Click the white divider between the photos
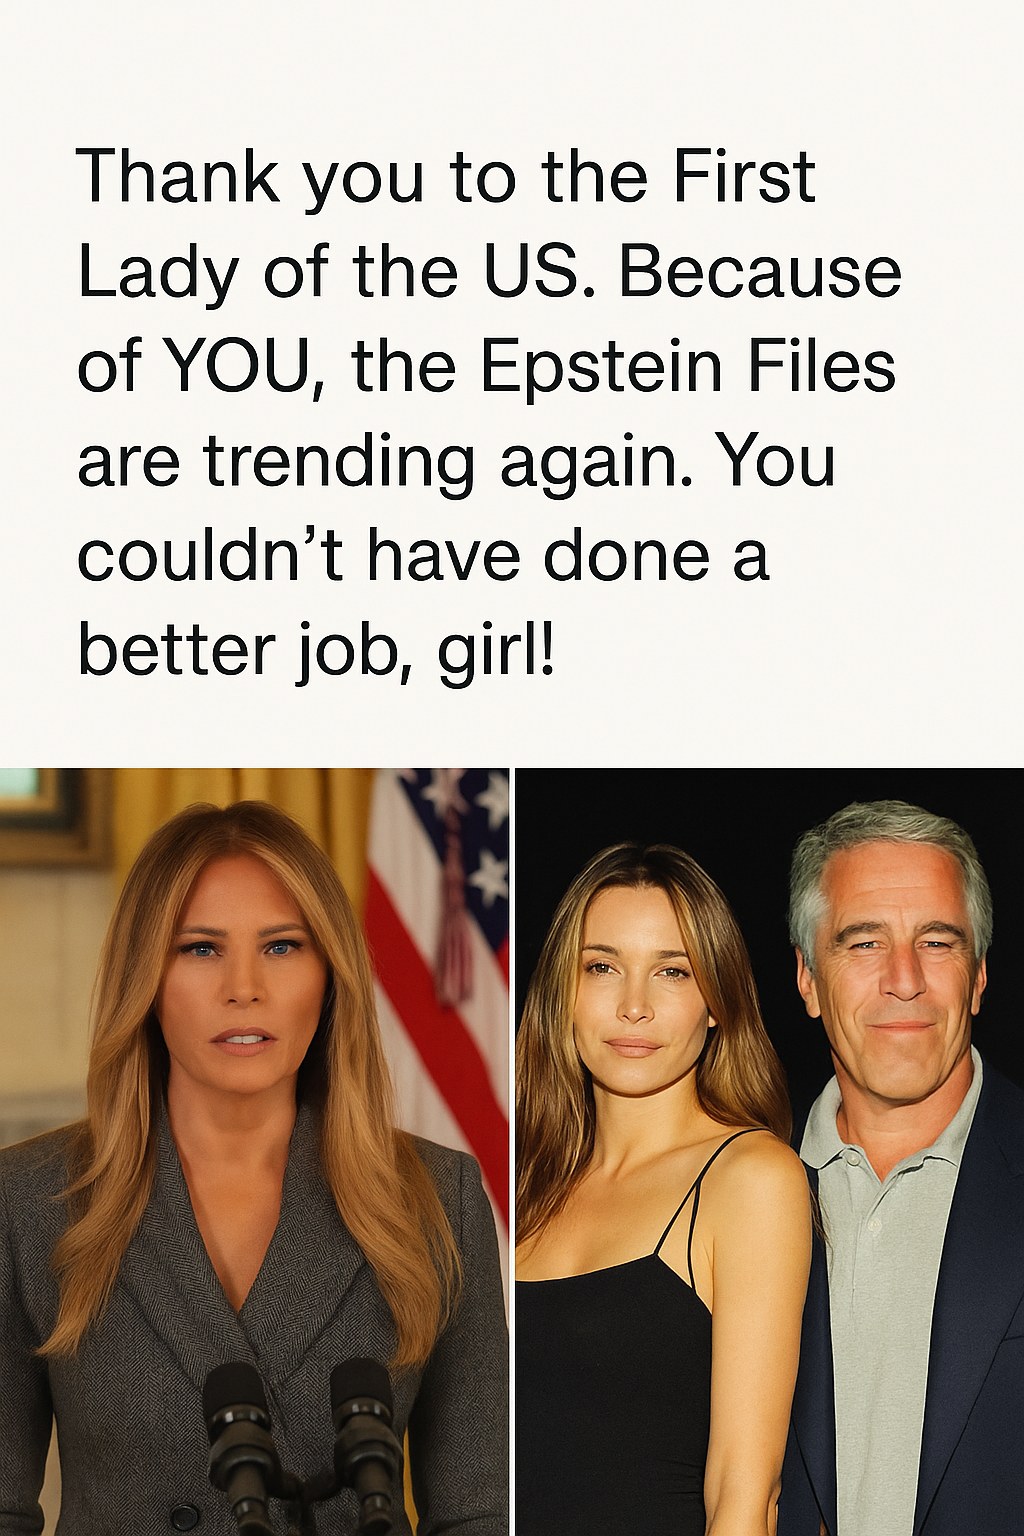1024x1536 pixels. (x=512, y=1151)
